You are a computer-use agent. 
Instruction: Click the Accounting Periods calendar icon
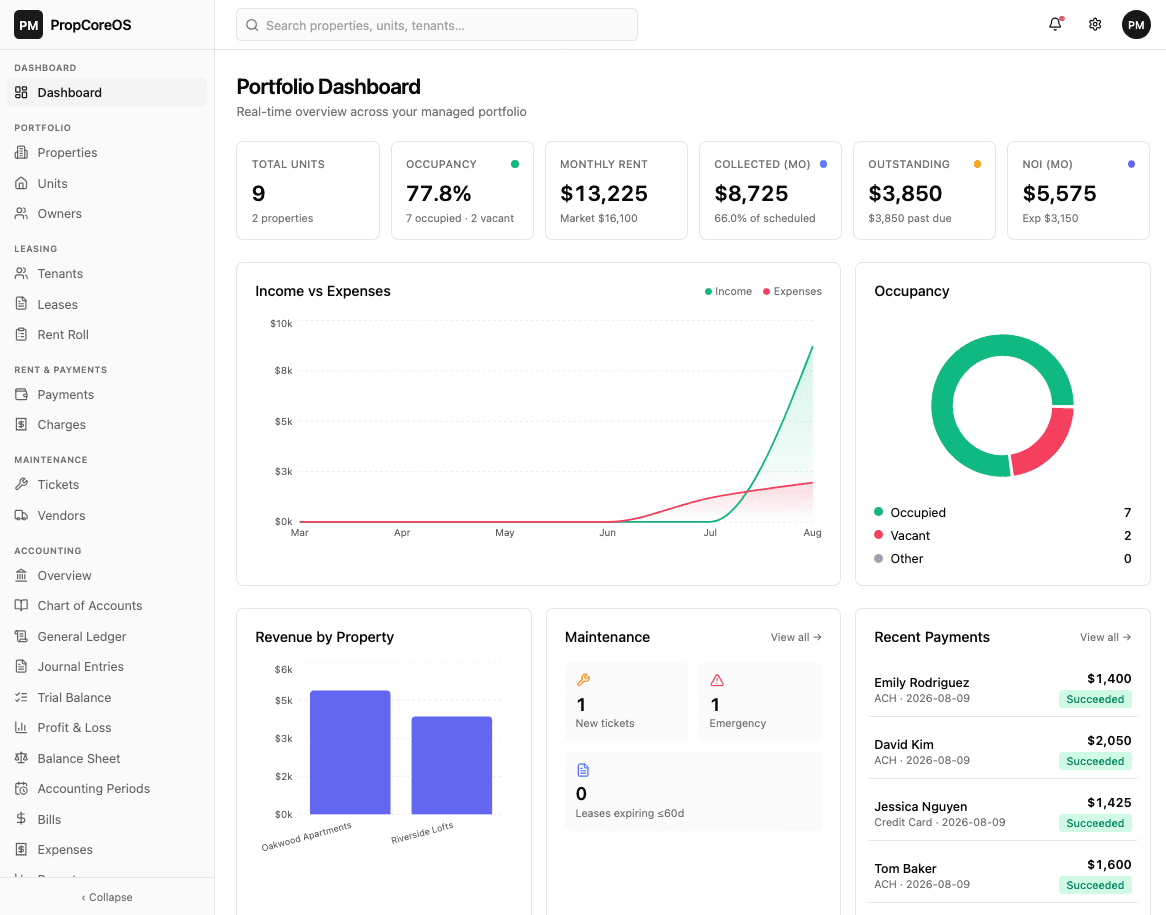click(x=22, y=789)
